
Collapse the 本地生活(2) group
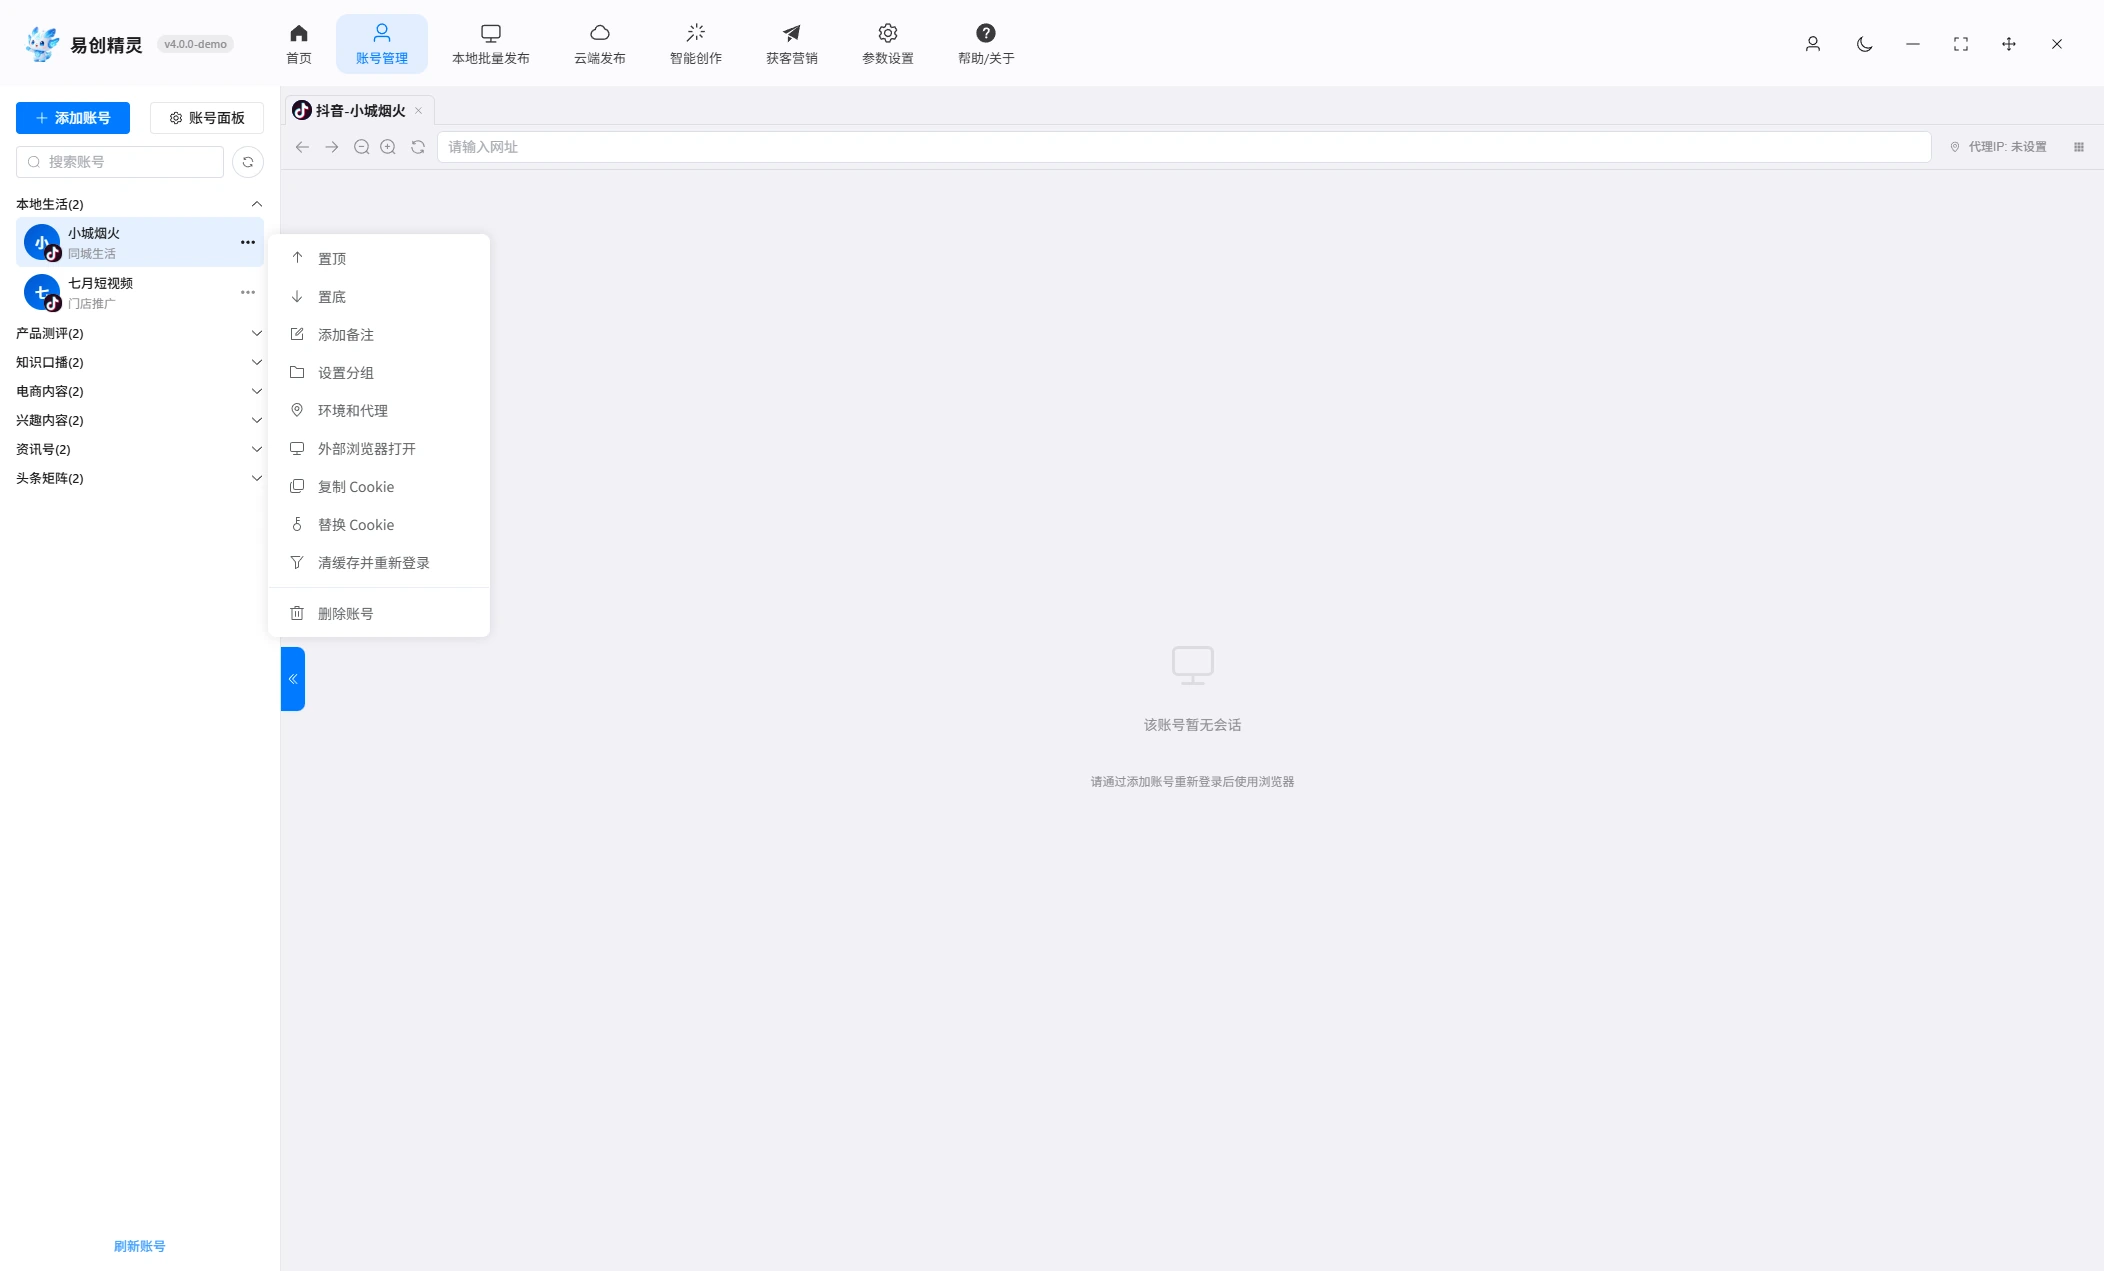pos(140,204)
